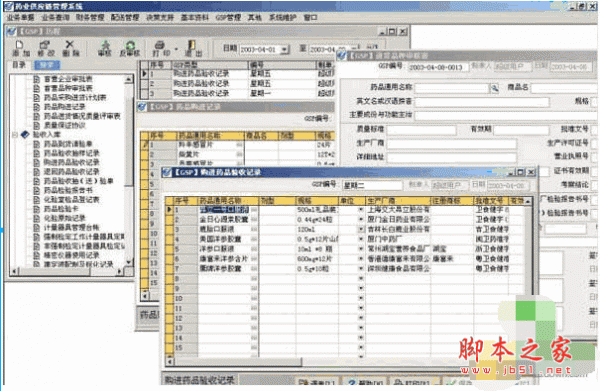Select 首营品种审批表 in the tree
Screen dimensions: 600x391
[x=68, y=88]
